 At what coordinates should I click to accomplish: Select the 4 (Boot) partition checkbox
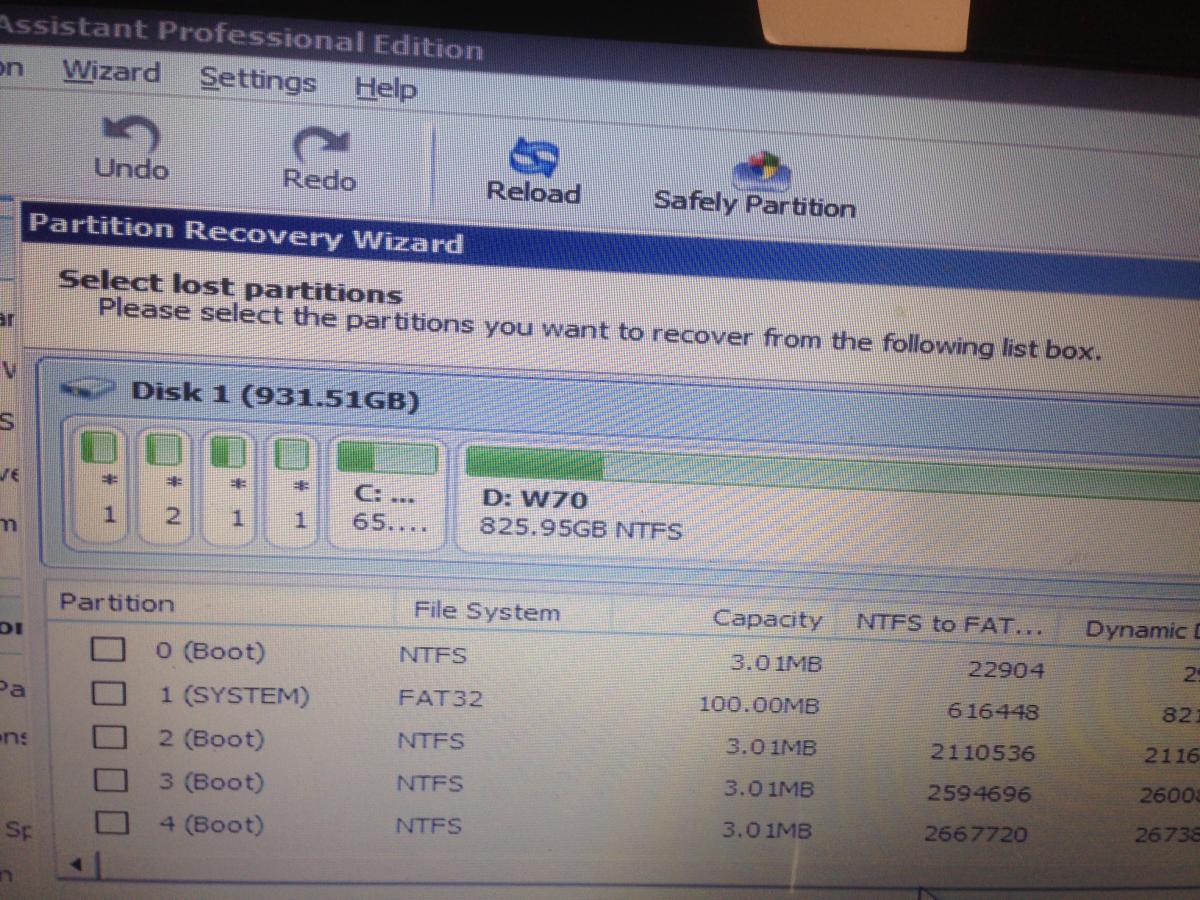108,824
